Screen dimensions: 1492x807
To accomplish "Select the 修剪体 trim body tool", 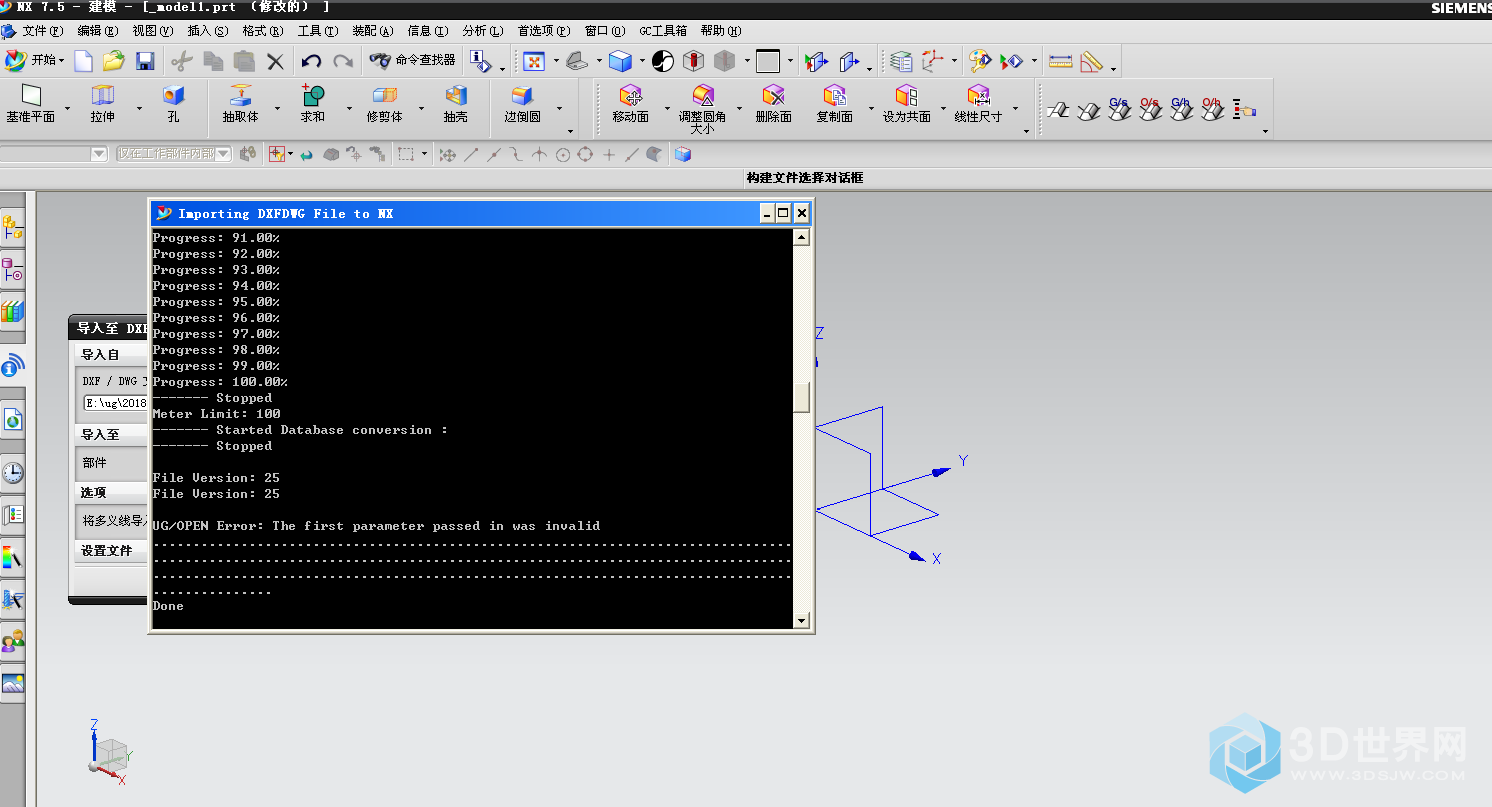I will click(384, 104).
